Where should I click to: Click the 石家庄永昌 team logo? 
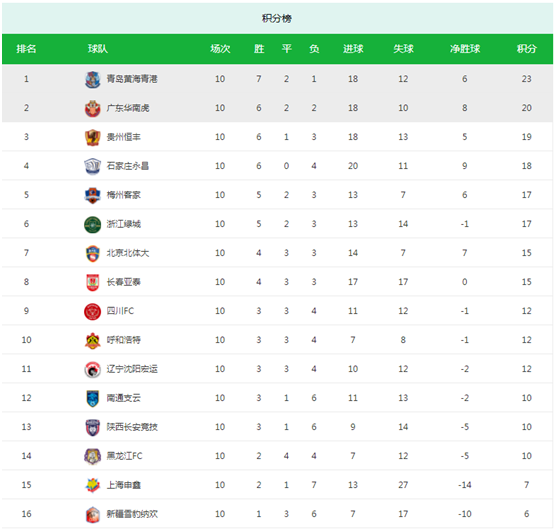tap(93, 167)
